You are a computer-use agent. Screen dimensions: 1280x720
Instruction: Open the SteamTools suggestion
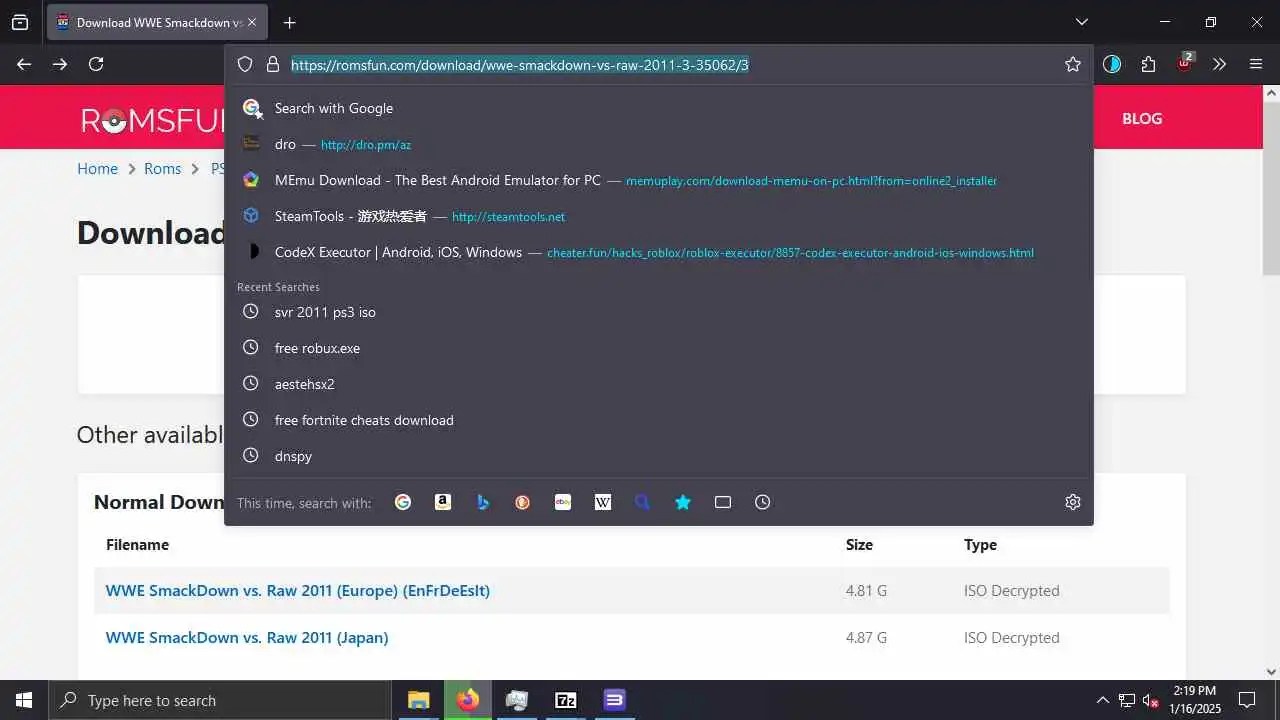point(659,216)
